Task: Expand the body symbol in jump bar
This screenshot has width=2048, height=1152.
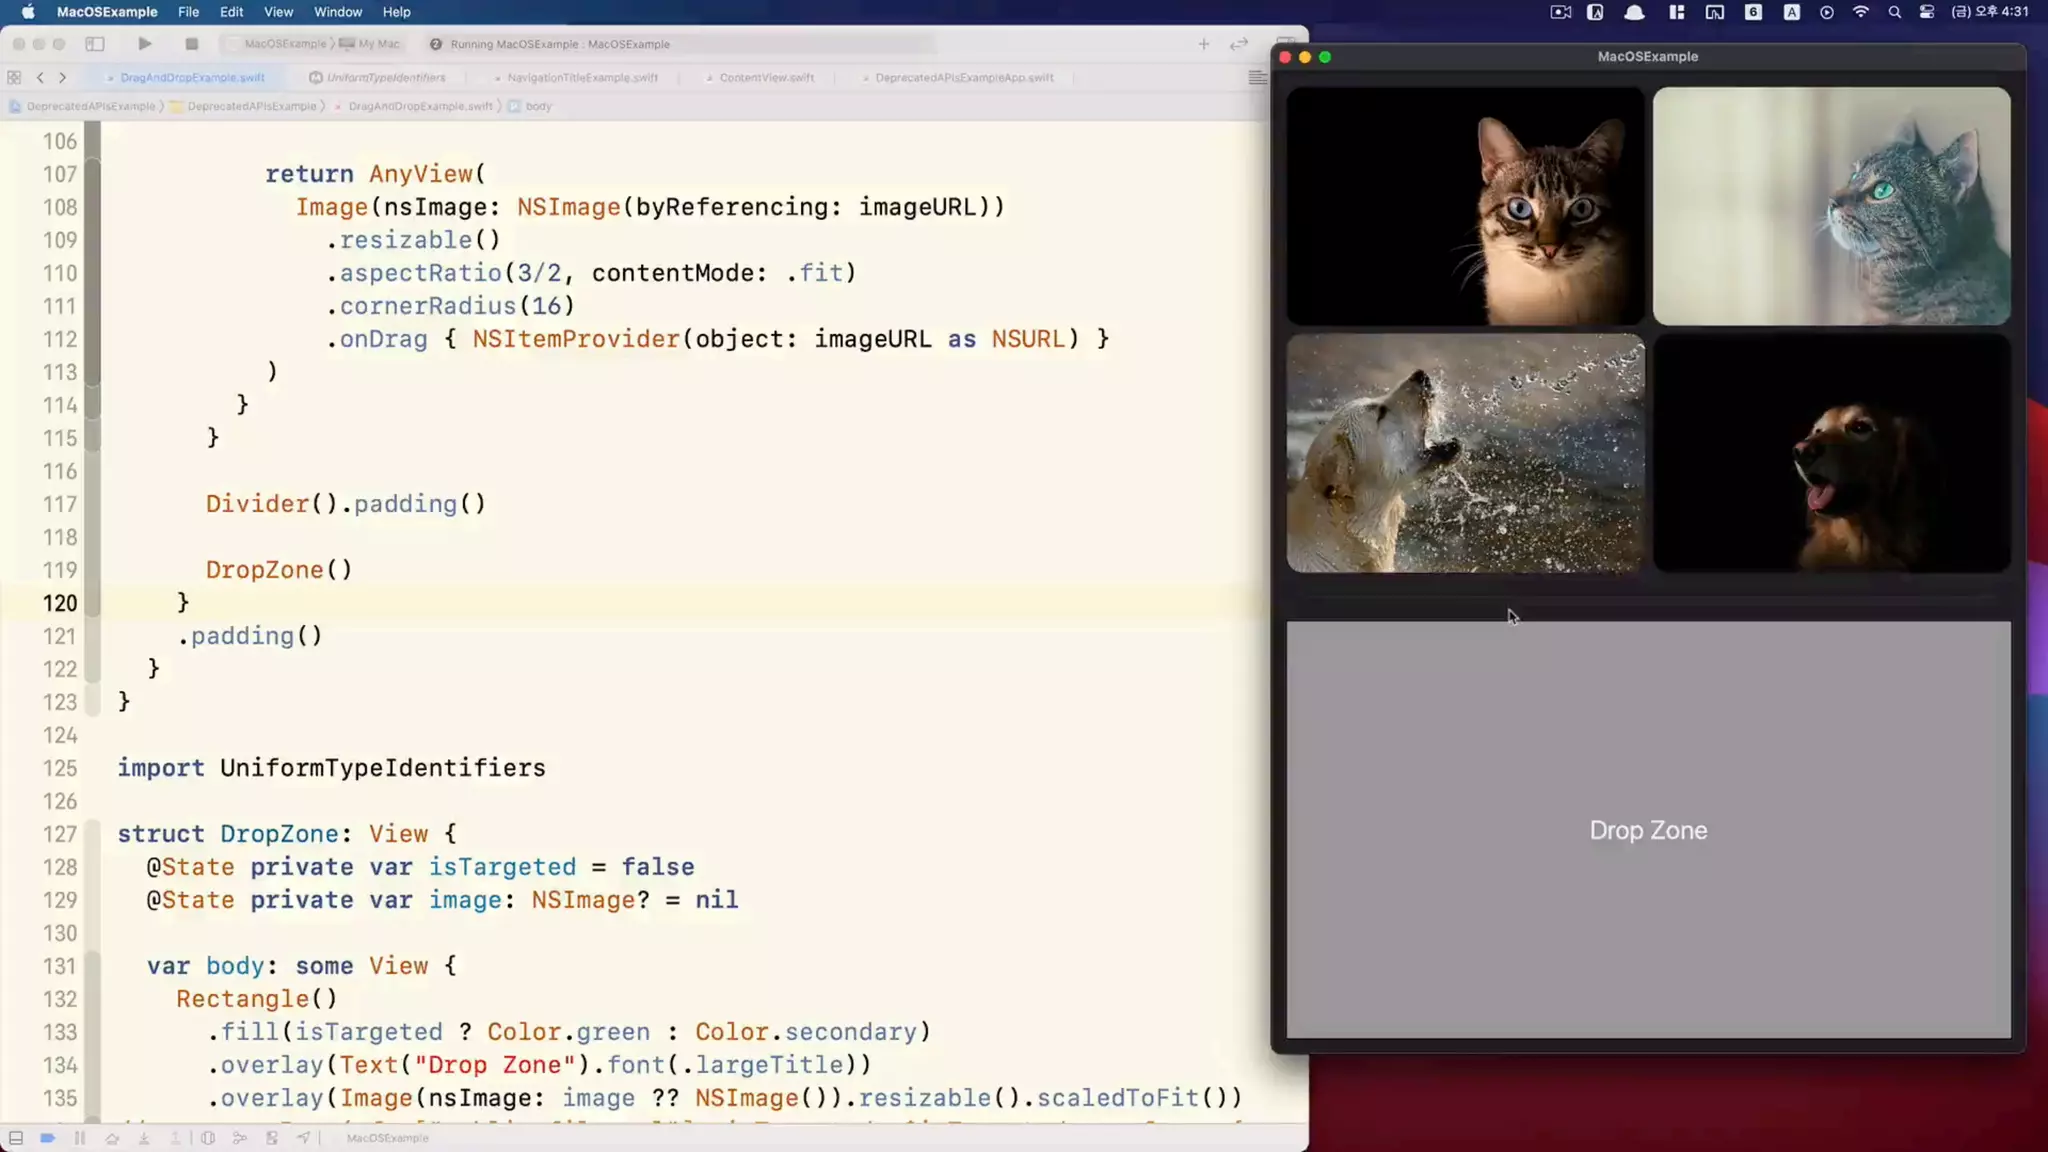Action: [x=538, y=106]
